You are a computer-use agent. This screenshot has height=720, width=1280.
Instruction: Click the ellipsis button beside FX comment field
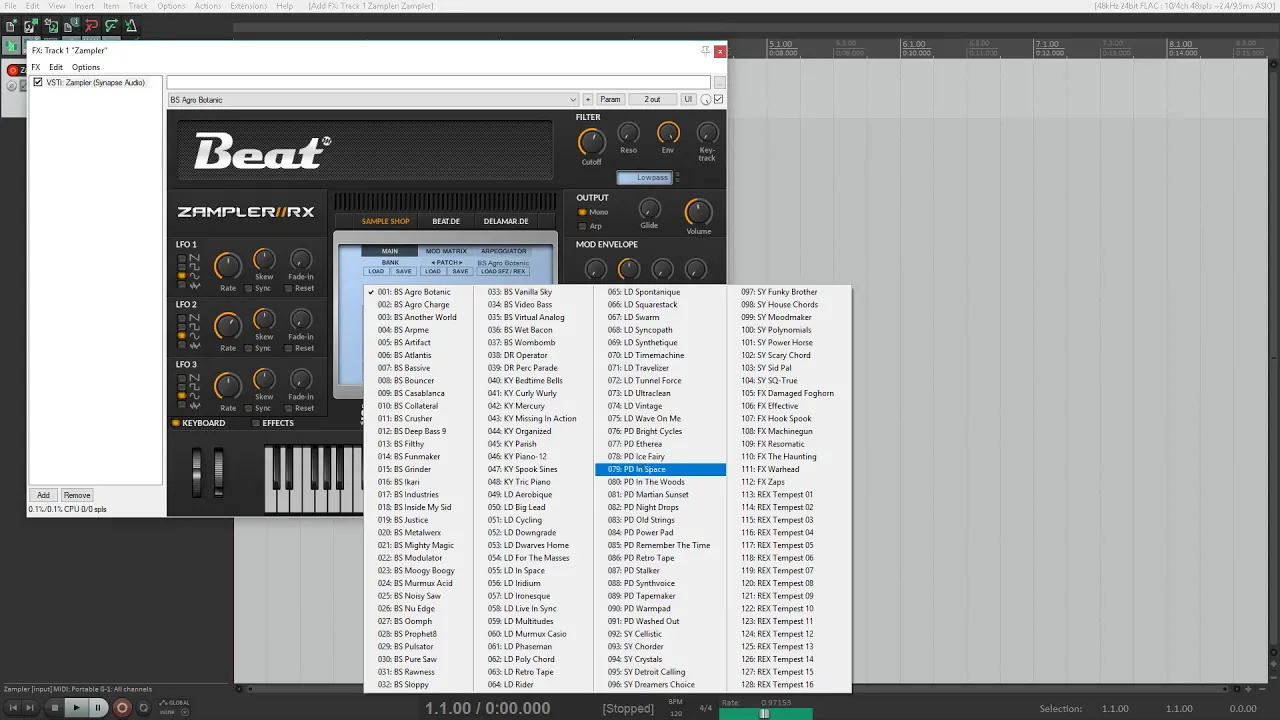coord(719,82)
